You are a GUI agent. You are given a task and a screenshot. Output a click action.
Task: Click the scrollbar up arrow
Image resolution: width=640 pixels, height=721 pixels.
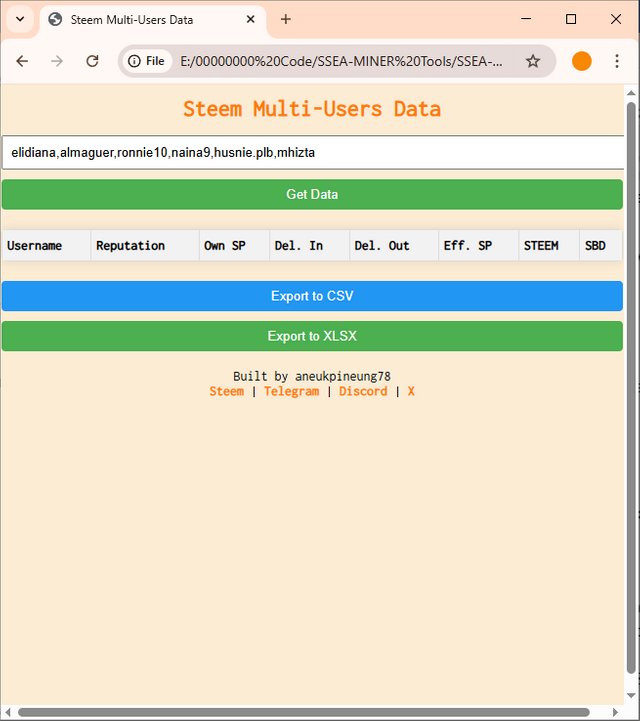click(x=631, y=93)
